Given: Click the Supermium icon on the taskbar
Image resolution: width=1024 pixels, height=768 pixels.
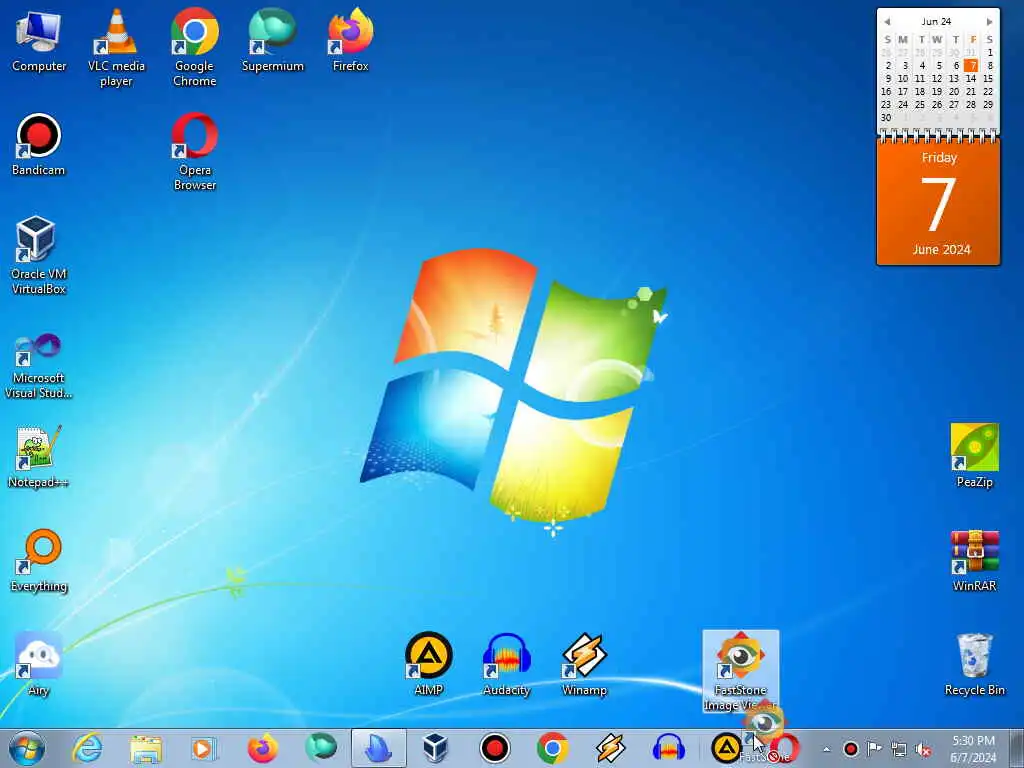Looking at the screenshot, I should pyautogui.click(x=321, y=748).
